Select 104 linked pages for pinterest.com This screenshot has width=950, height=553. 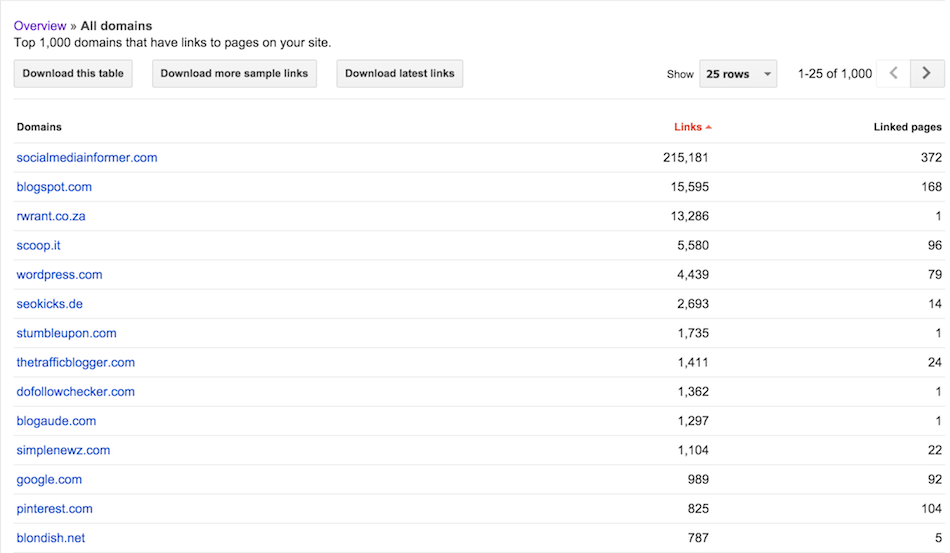click(x=932, y=509)
